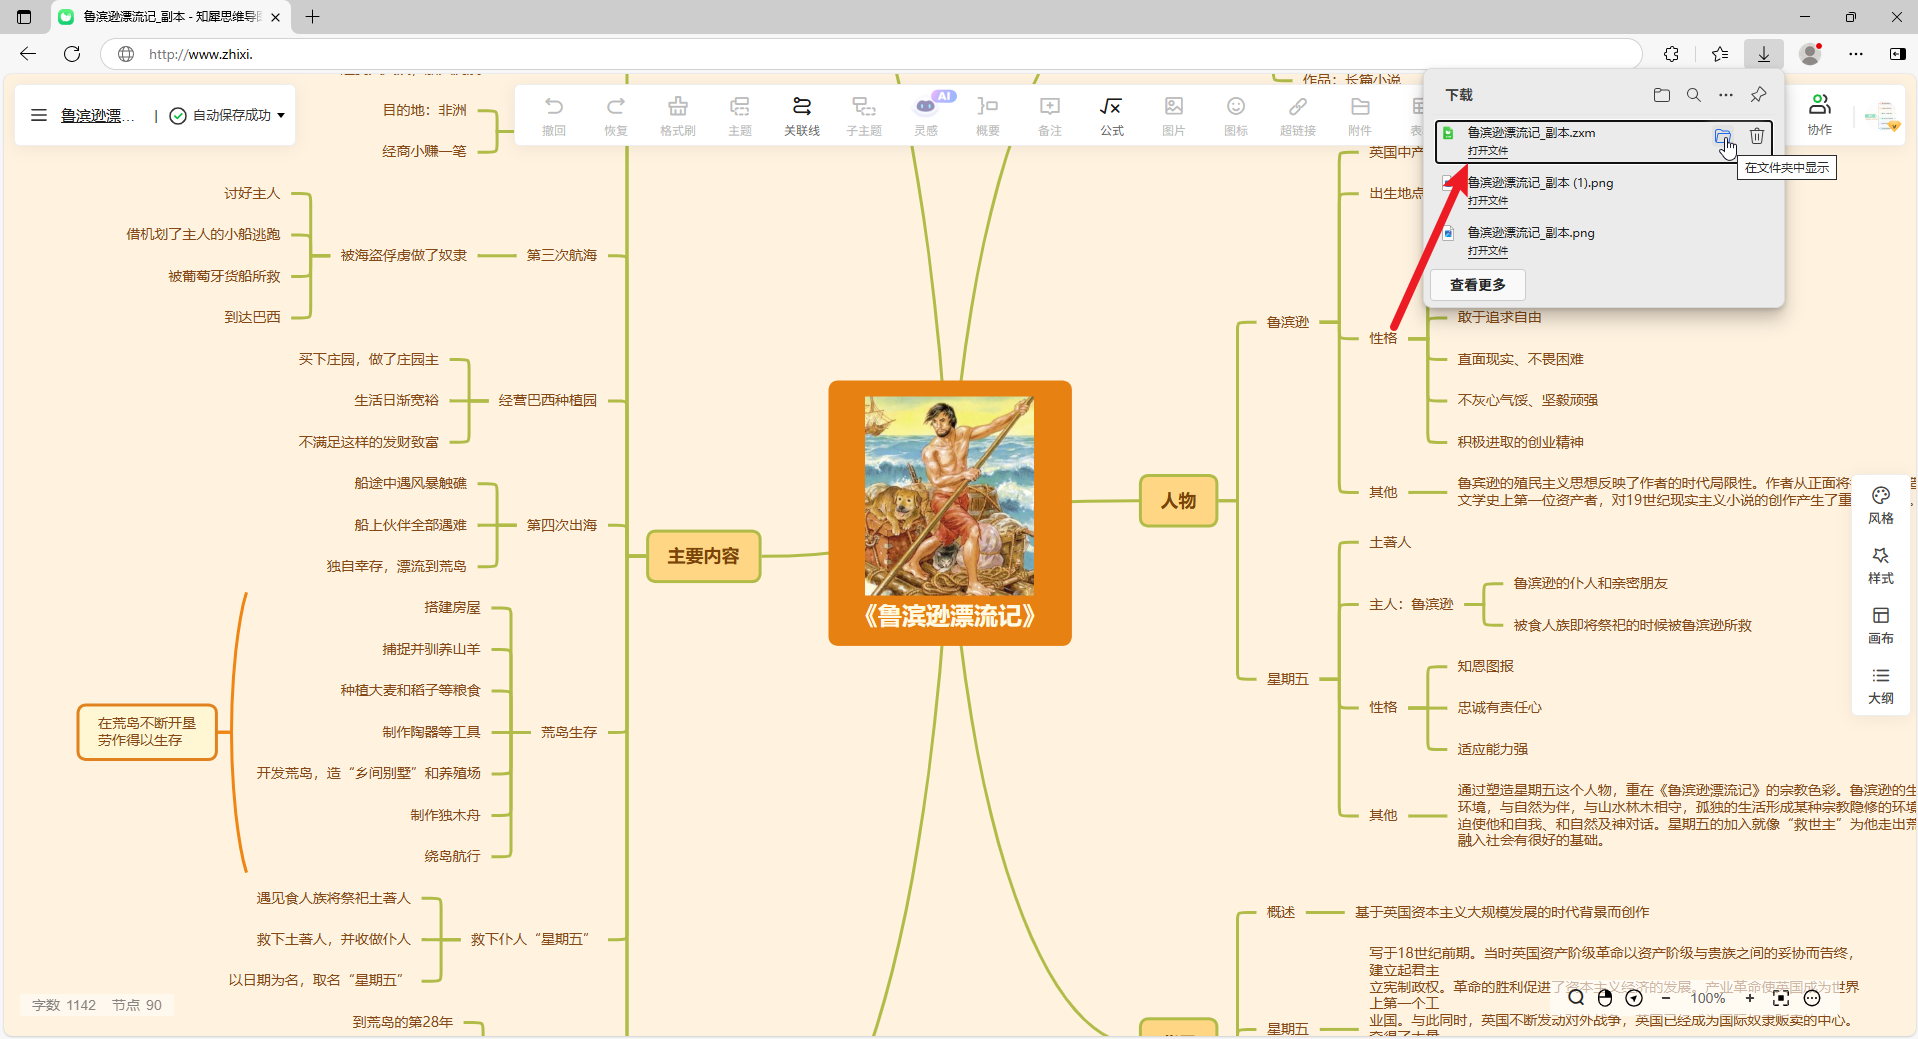Add a Note (备注) to node
Viewport: 1918px width, 1039px height.
pos(1050,115)
